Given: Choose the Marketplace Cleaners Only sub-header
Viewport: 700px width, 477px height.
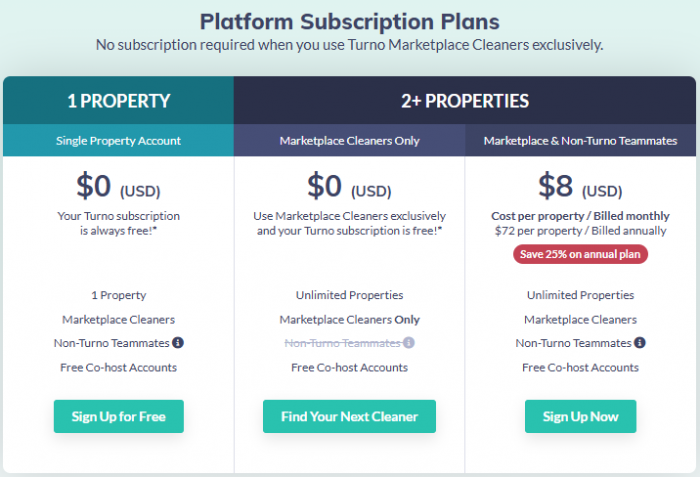Looking at the screenshot, I should pyautogui.click(x=350, y=141).
